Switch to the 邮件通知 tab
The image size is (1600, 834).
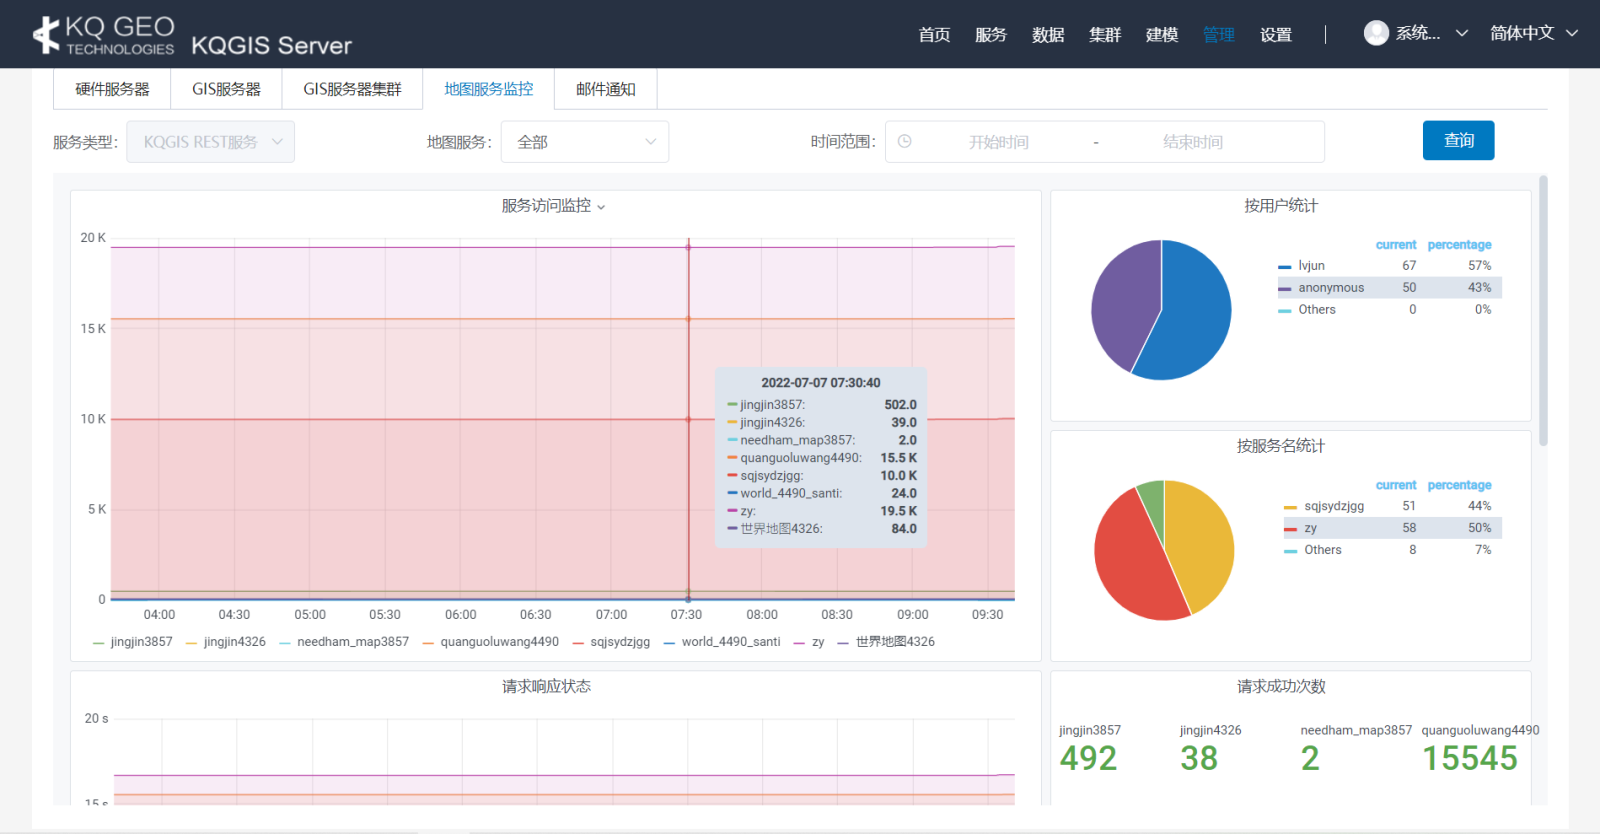click(x=606, y=89)
